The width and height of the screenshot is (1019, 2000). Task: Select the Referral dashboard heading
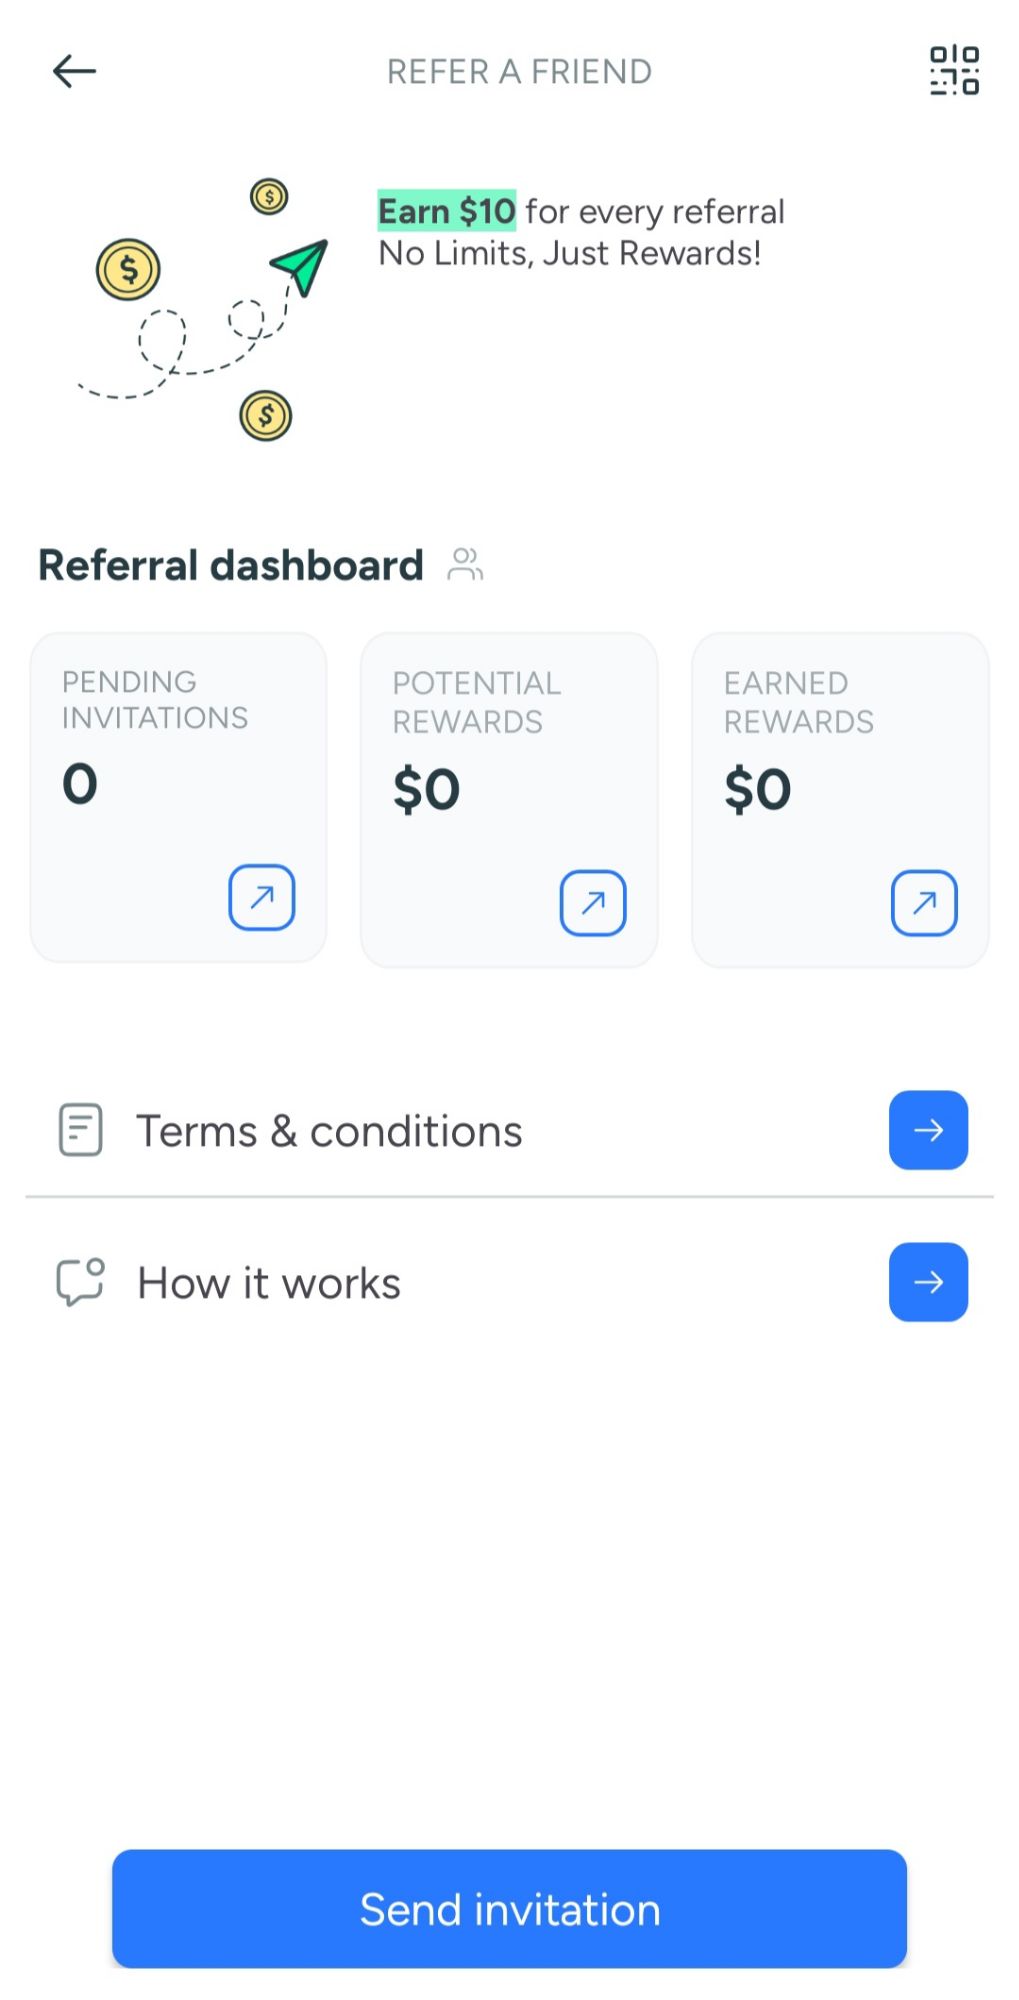click(x=229, y=564)
